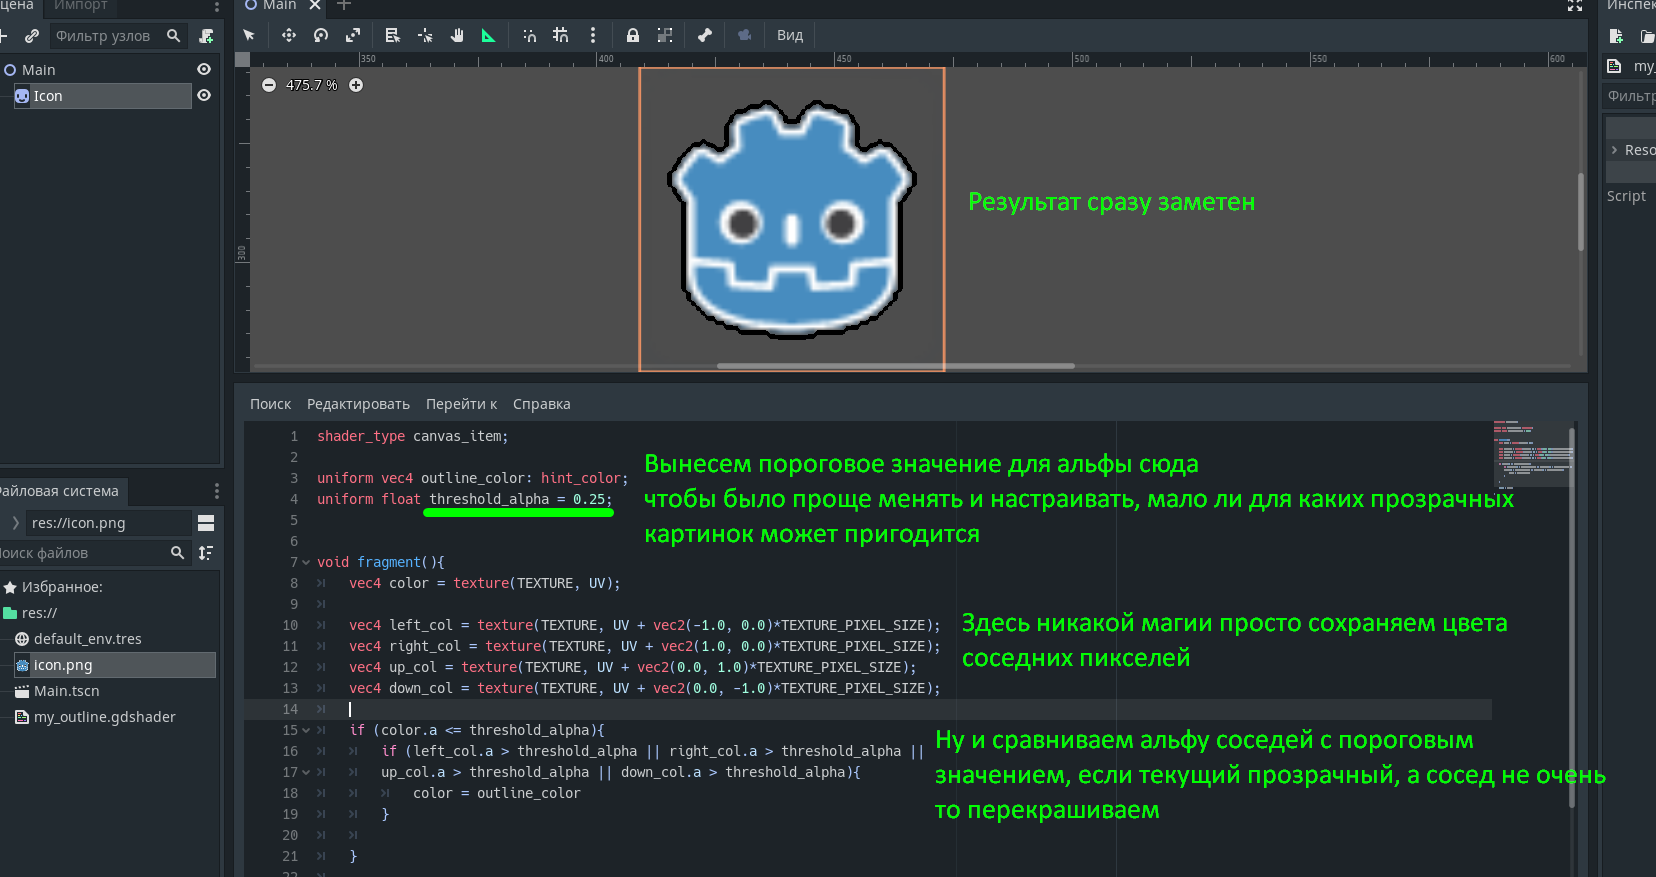Select my_outline.gdshader file
Viewport: 1656px width, 877px height.
click(x=104, y=717)
